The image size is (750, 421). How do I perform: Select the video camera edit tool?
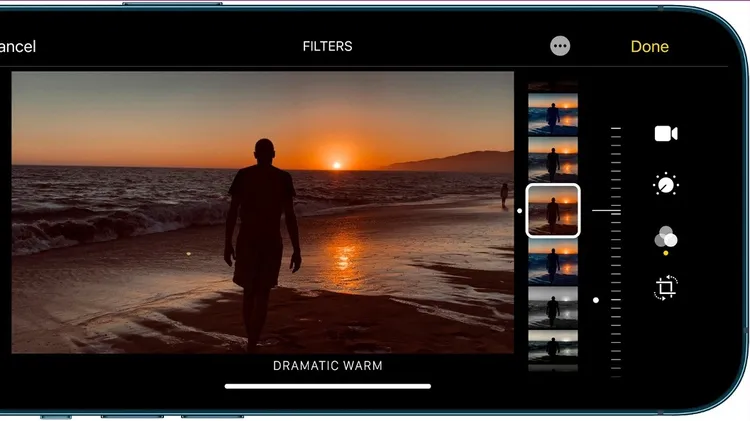[666, 133]
